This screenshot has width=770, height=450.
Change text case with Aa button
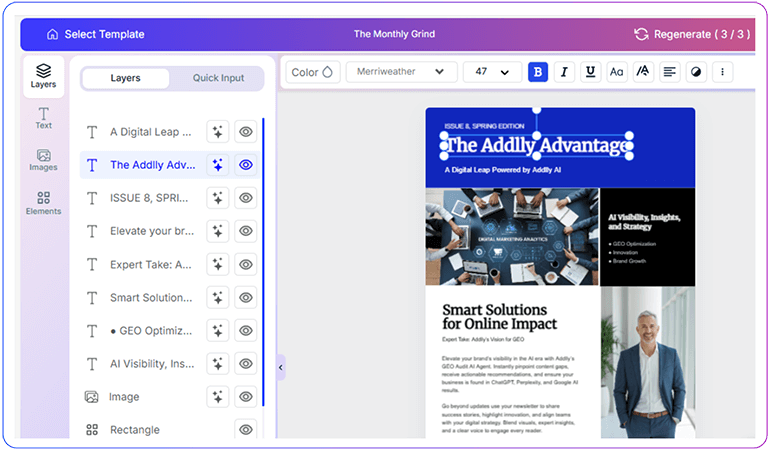point(616,72)
